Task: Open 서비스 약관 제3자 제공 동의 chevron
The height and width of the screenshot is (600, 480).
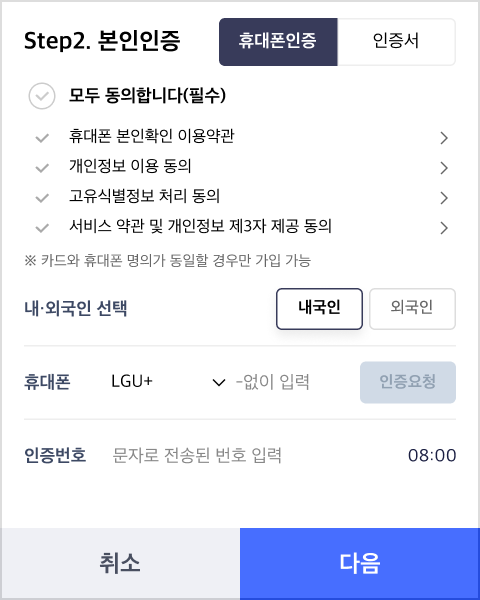Action: (444, 228)
